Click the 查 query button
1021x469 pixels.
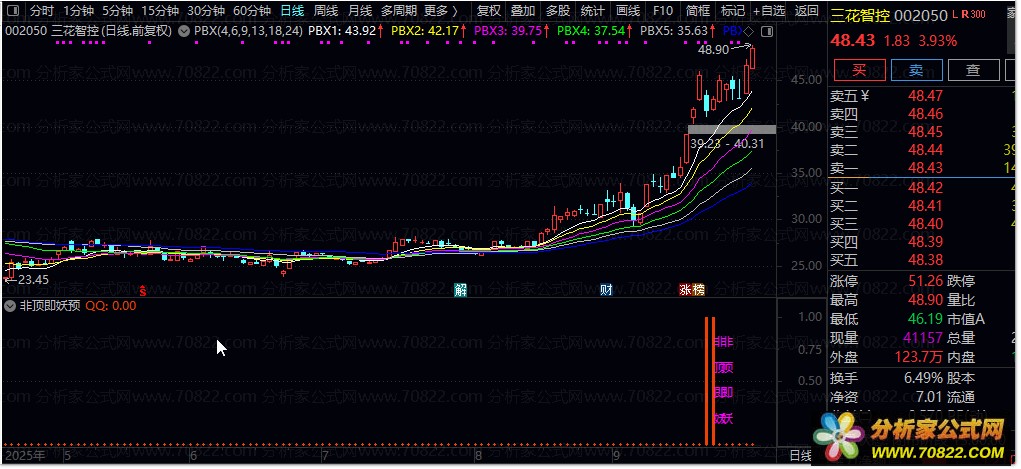click(x=973, y=70)
